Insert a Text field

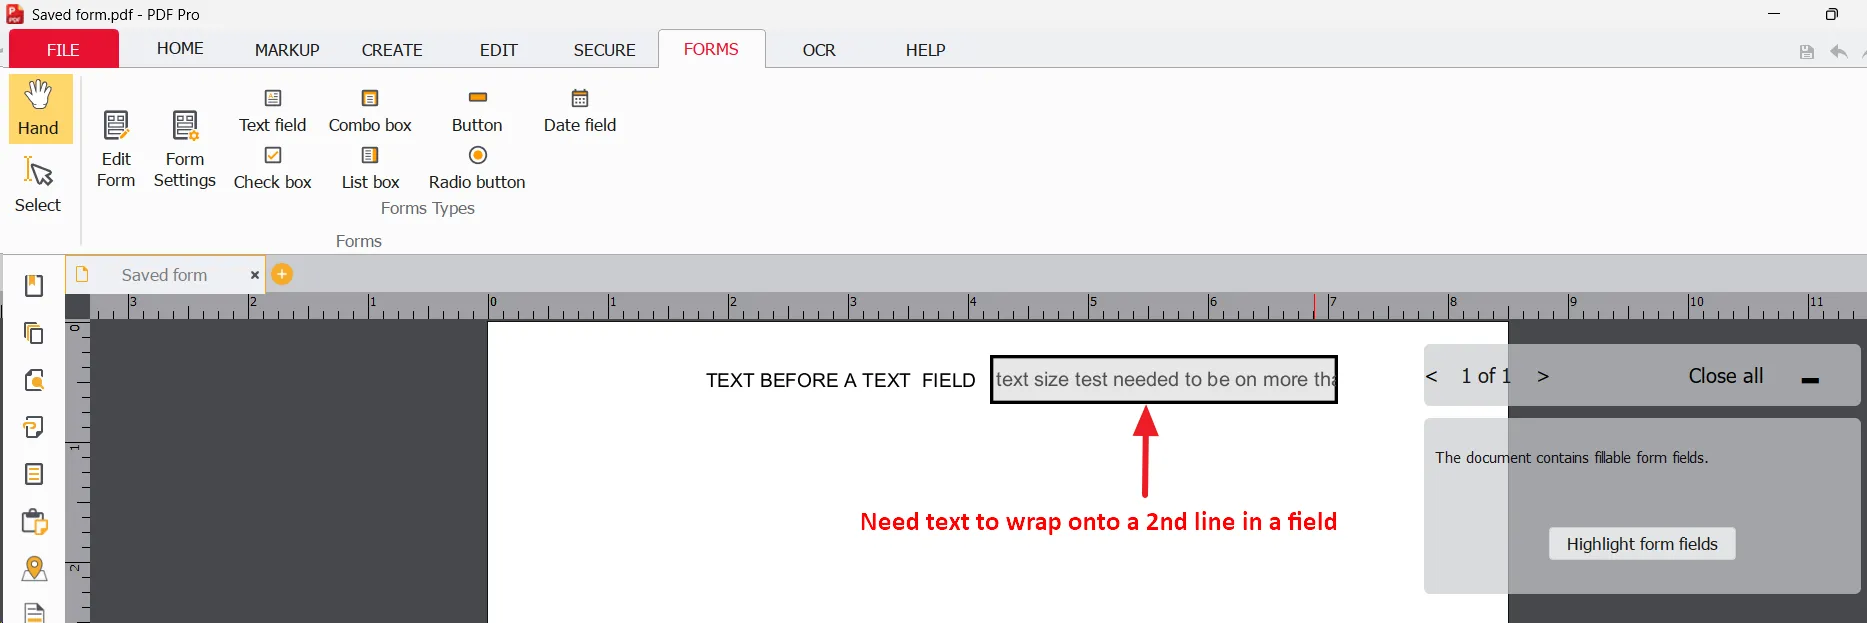click(273, 111)
